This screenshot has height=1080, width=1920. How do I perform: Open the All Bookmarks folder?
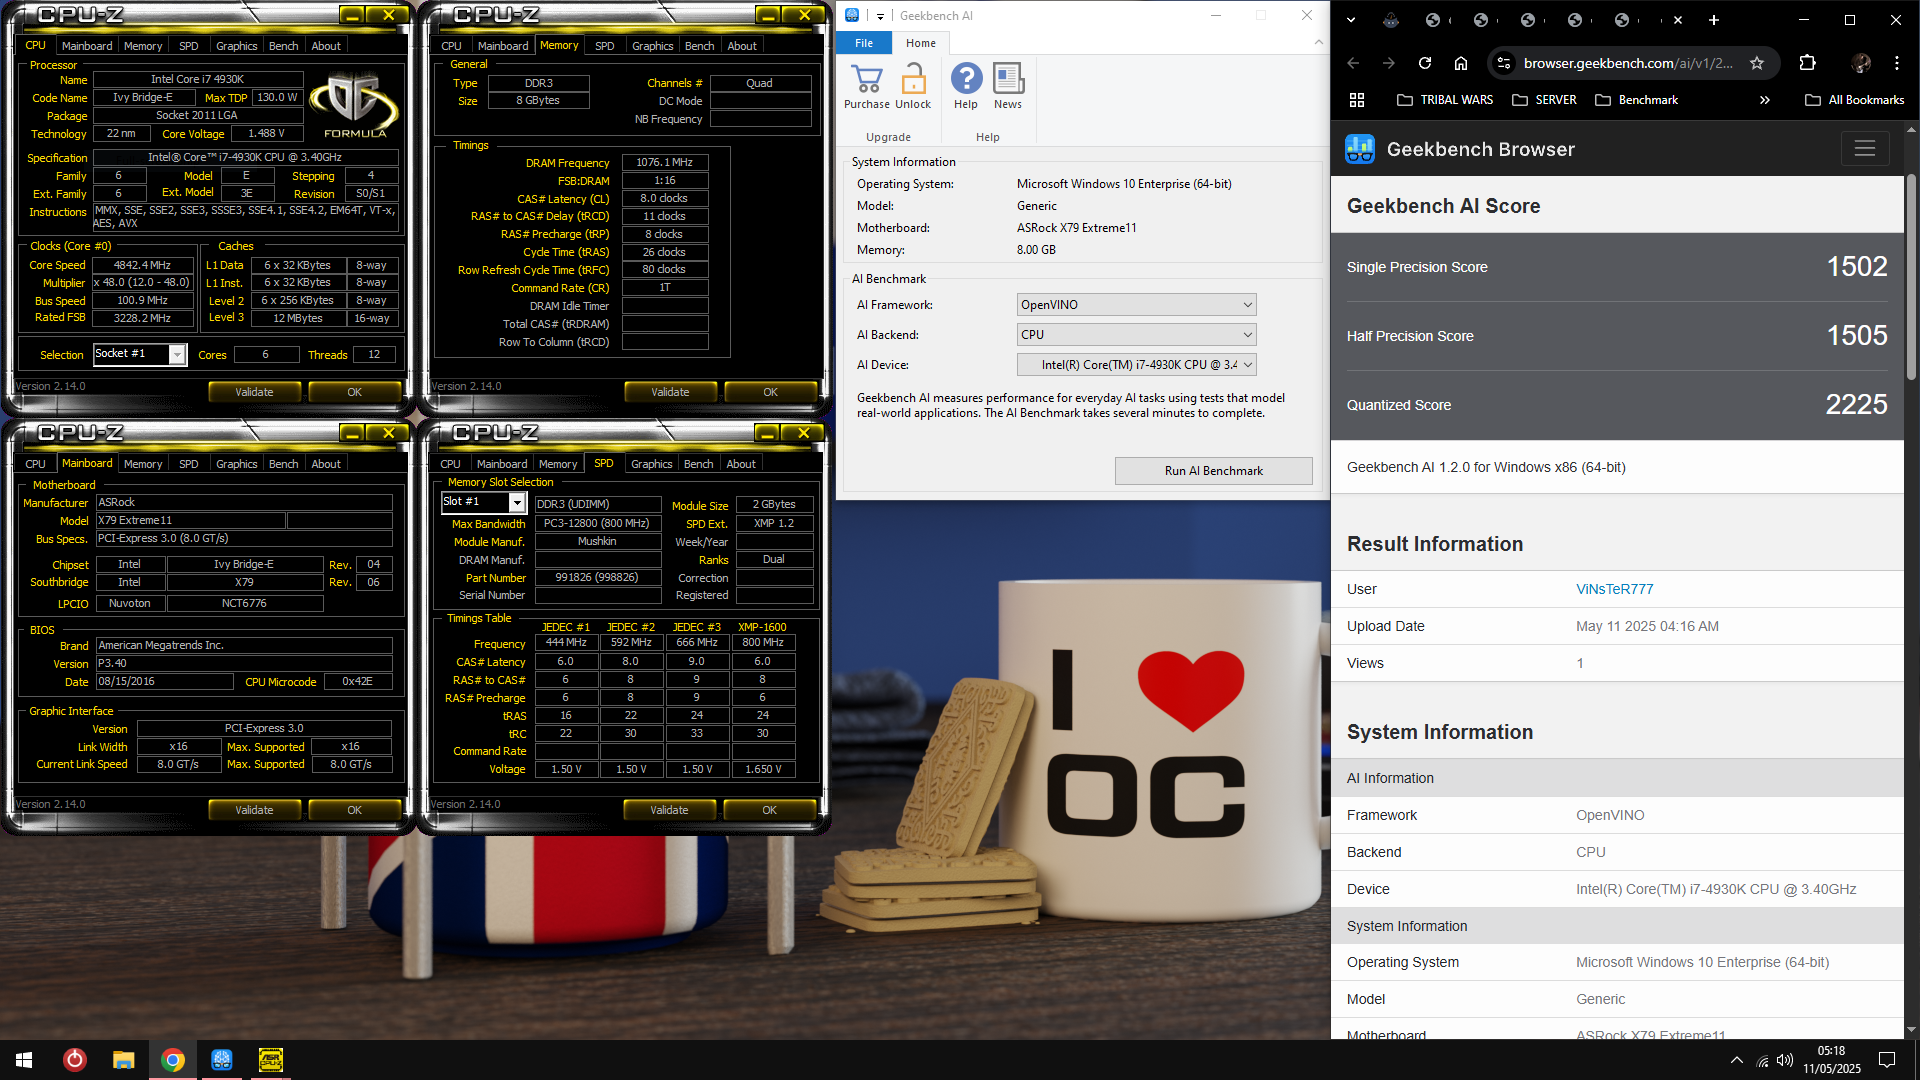click(x=1855, y=100)
